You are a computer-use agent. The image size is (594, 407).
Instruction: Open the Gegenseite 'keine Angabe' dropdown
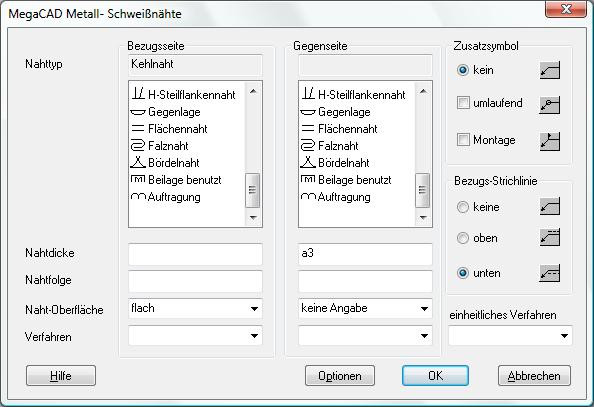pyautogui.click(x=365, y=308)
